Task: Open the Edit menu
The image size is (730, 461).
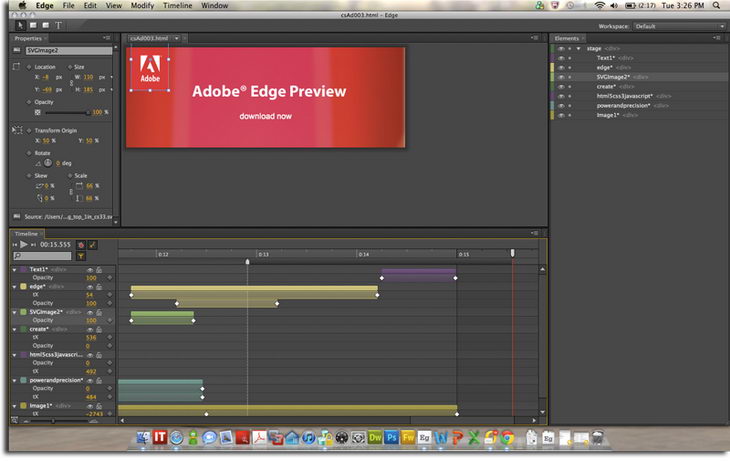Action: pos(90,6)
